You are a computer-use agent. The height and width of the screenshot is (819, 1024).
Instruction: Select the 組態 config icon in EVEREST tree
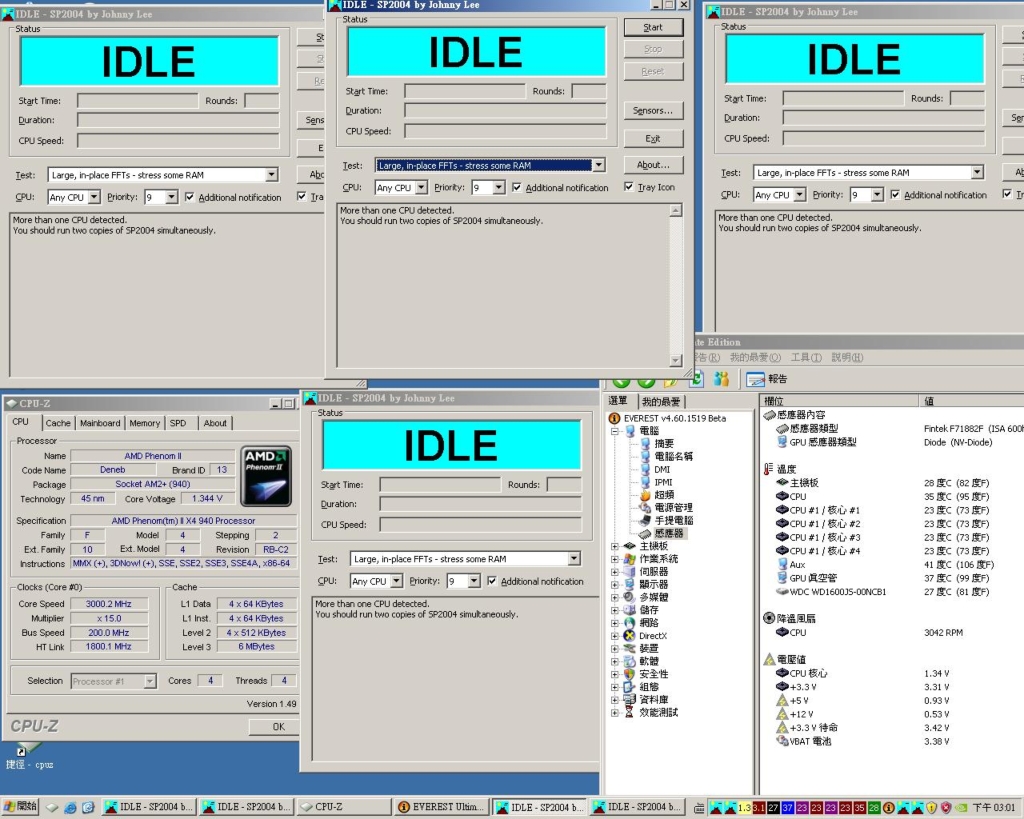pyautogui.click(x=630, y=687)
